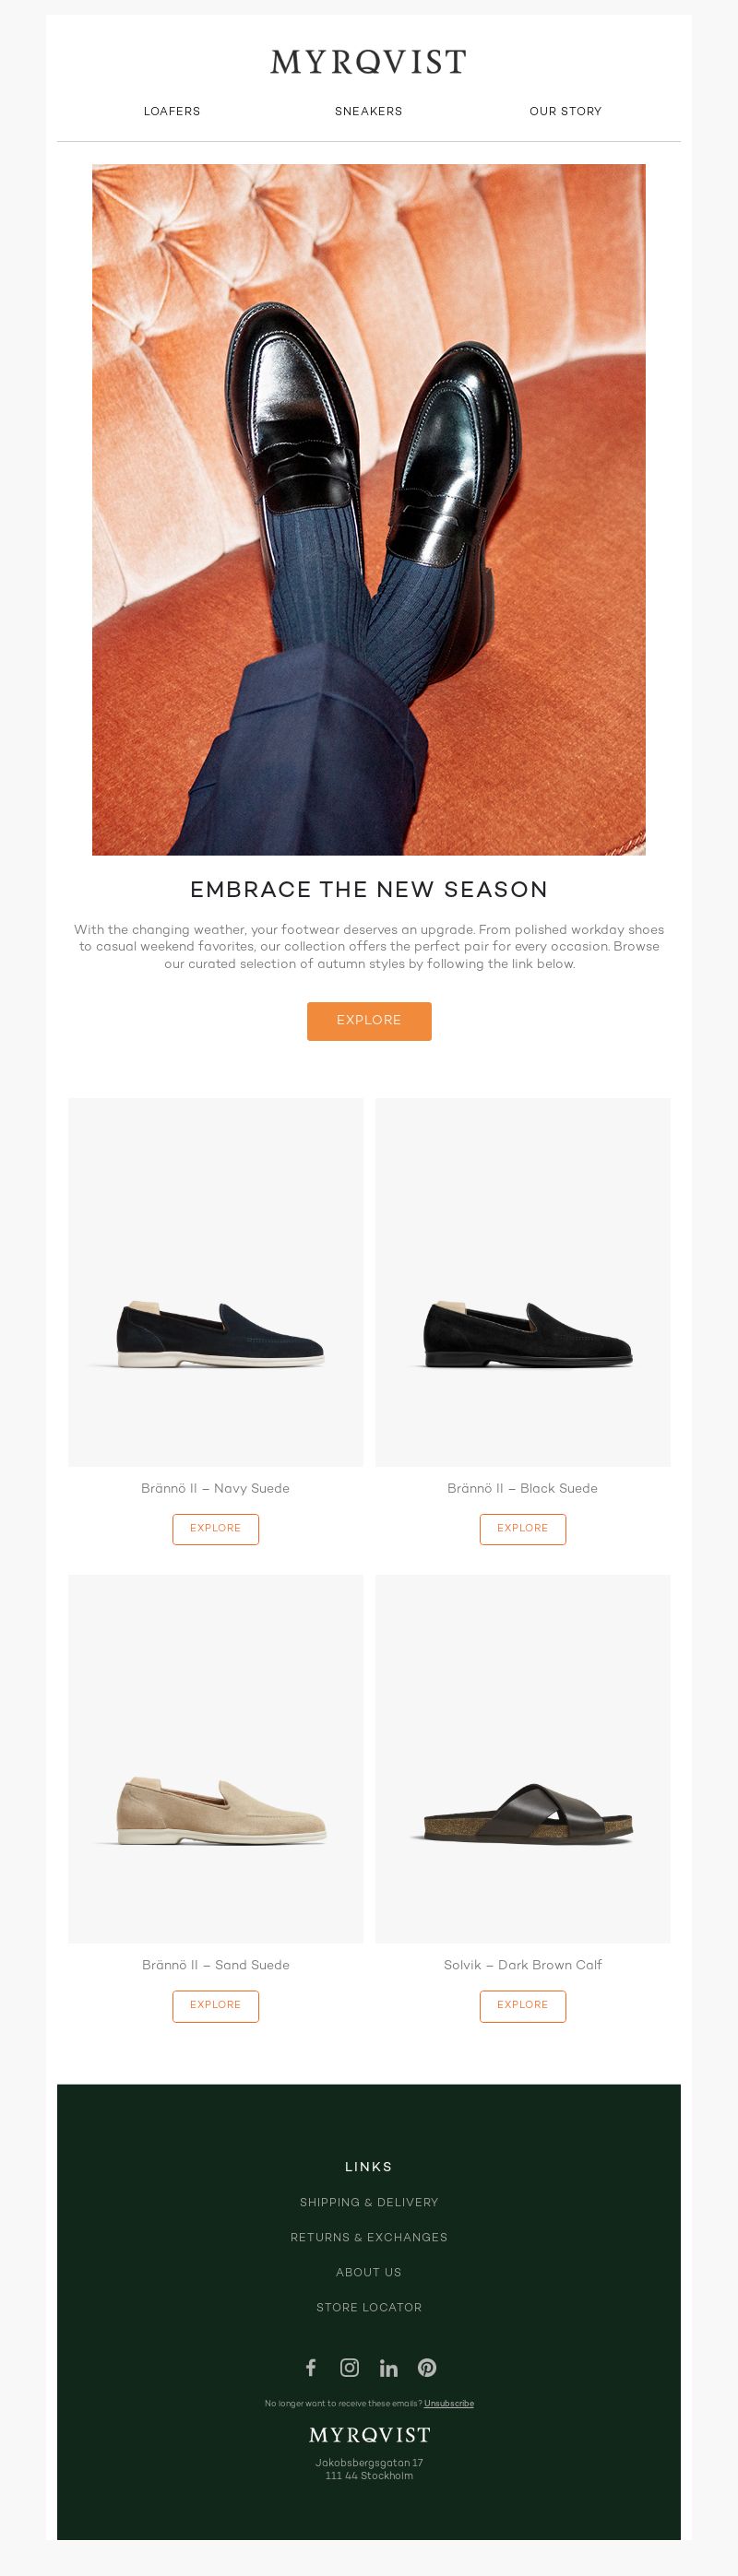Explore the Brännö II Sand Suede

point(215,2006)
